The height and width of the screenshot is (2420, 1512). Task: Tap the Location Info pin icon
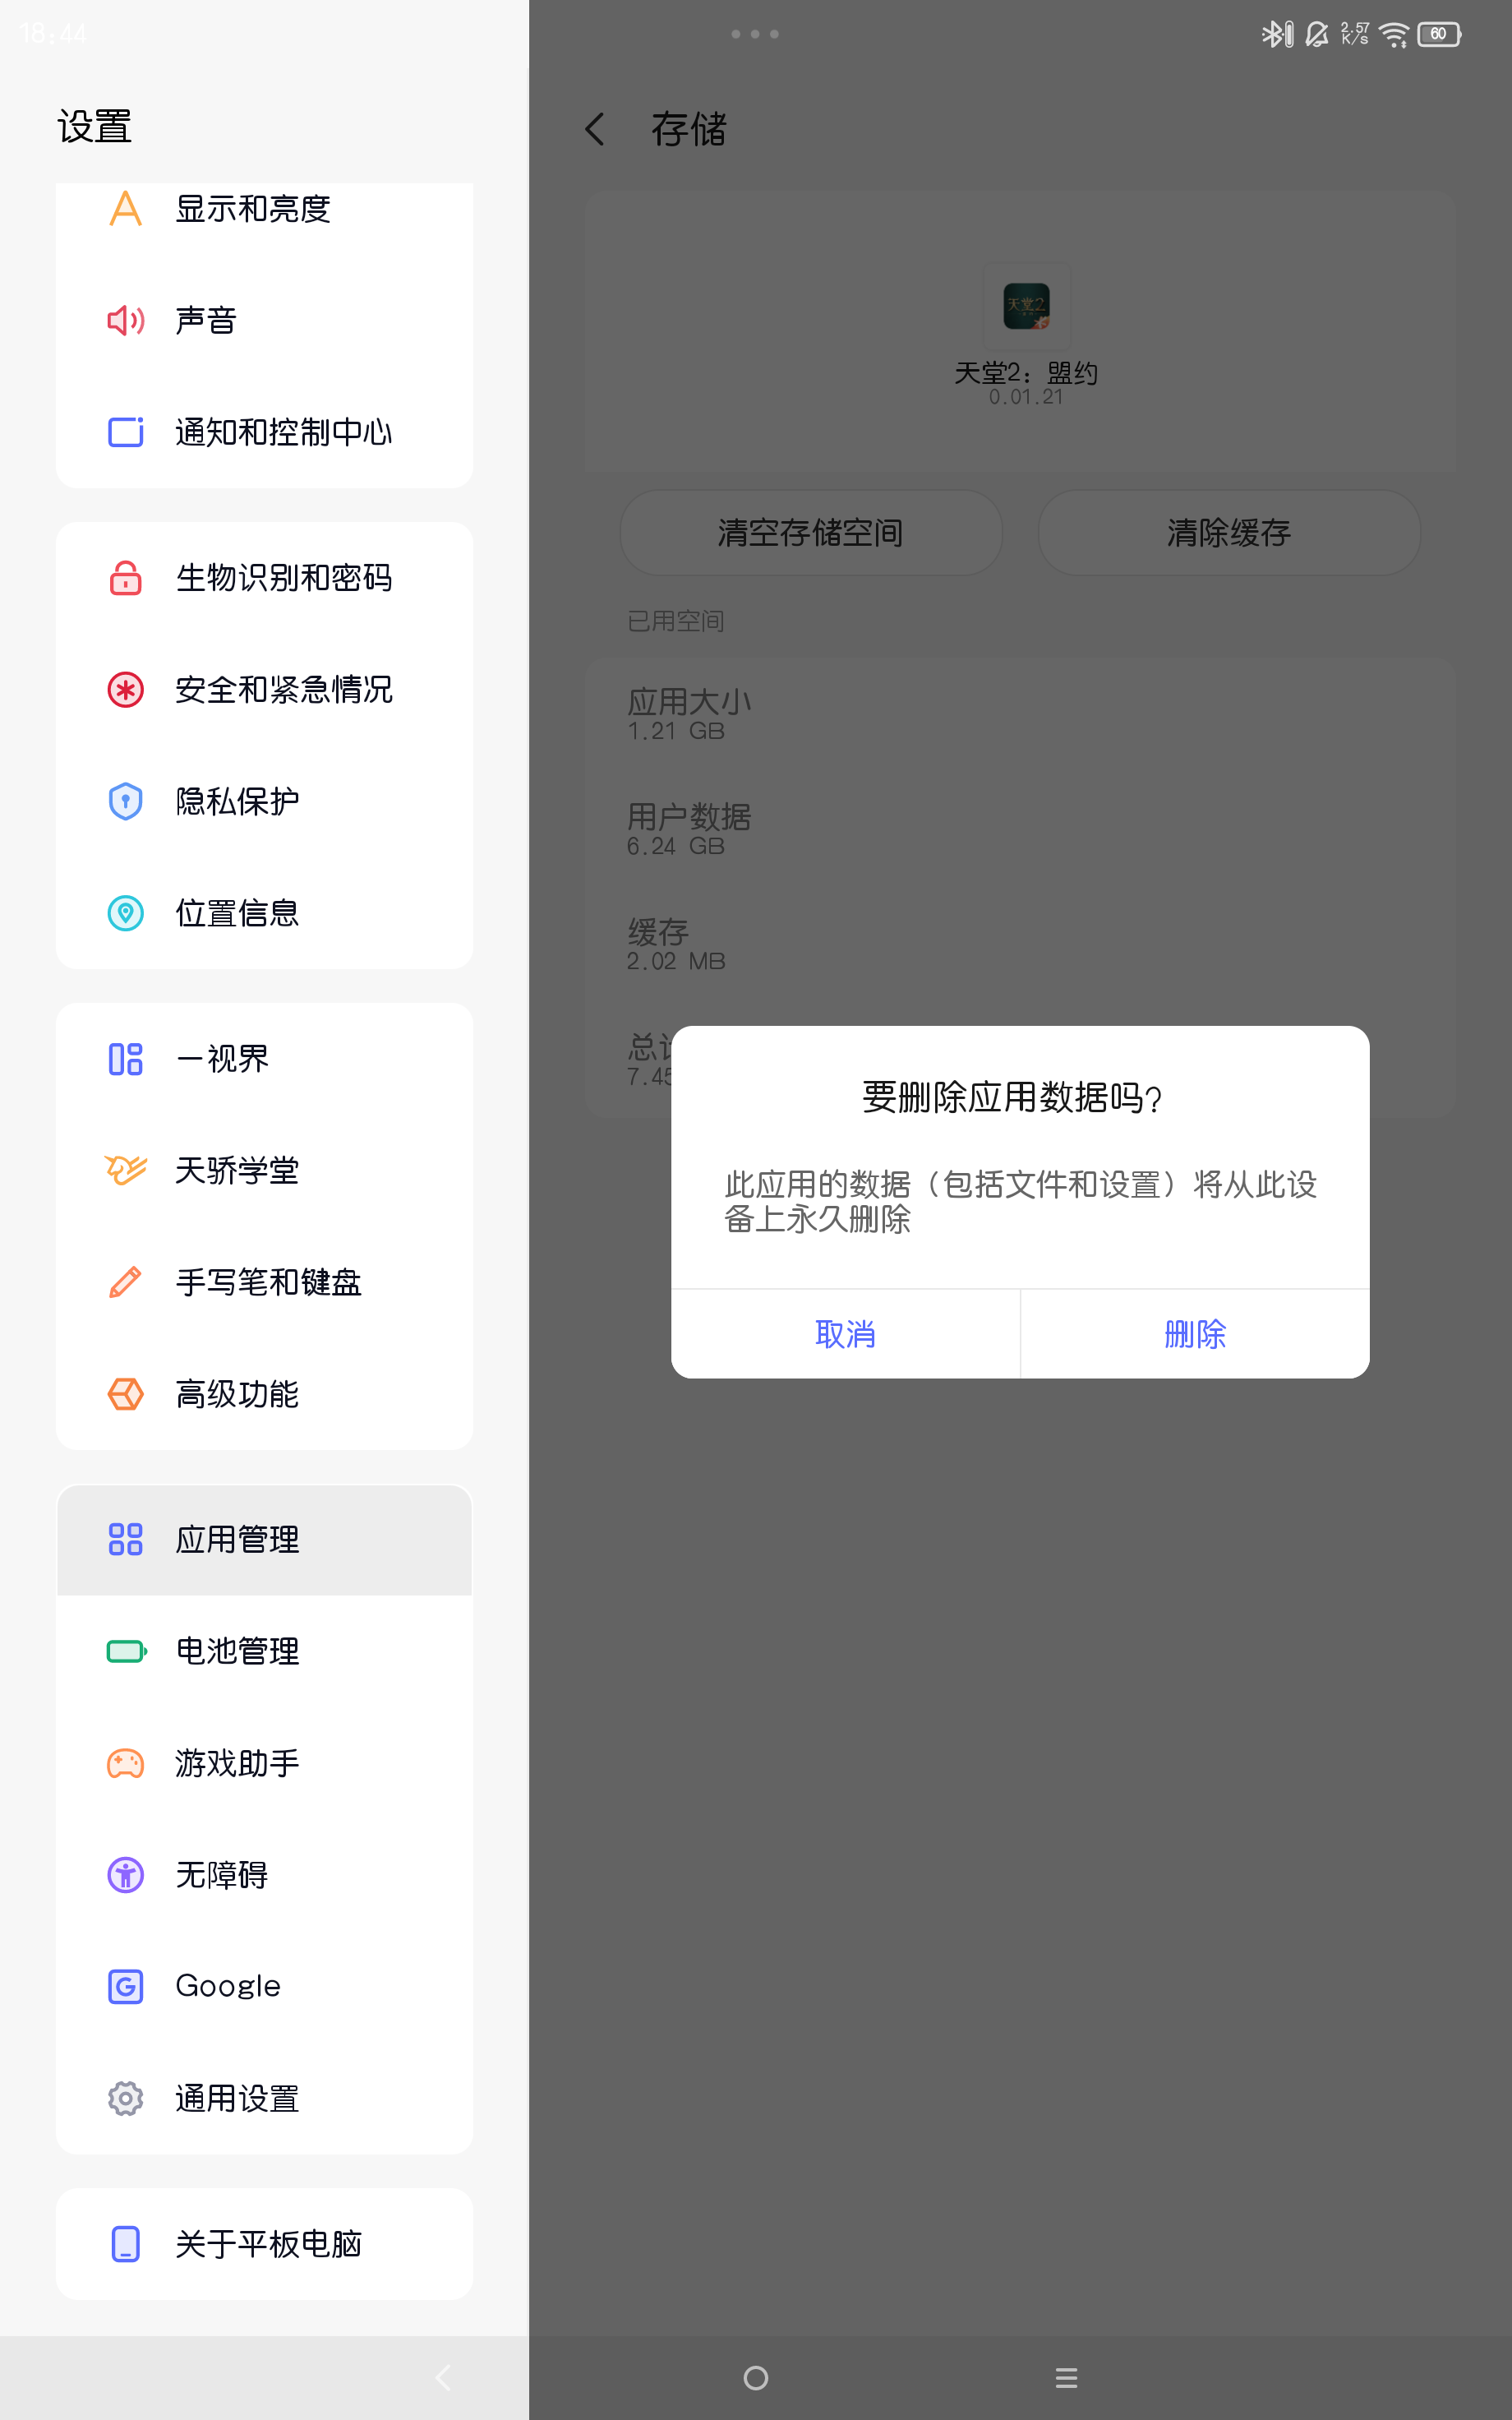coord(125,913)
